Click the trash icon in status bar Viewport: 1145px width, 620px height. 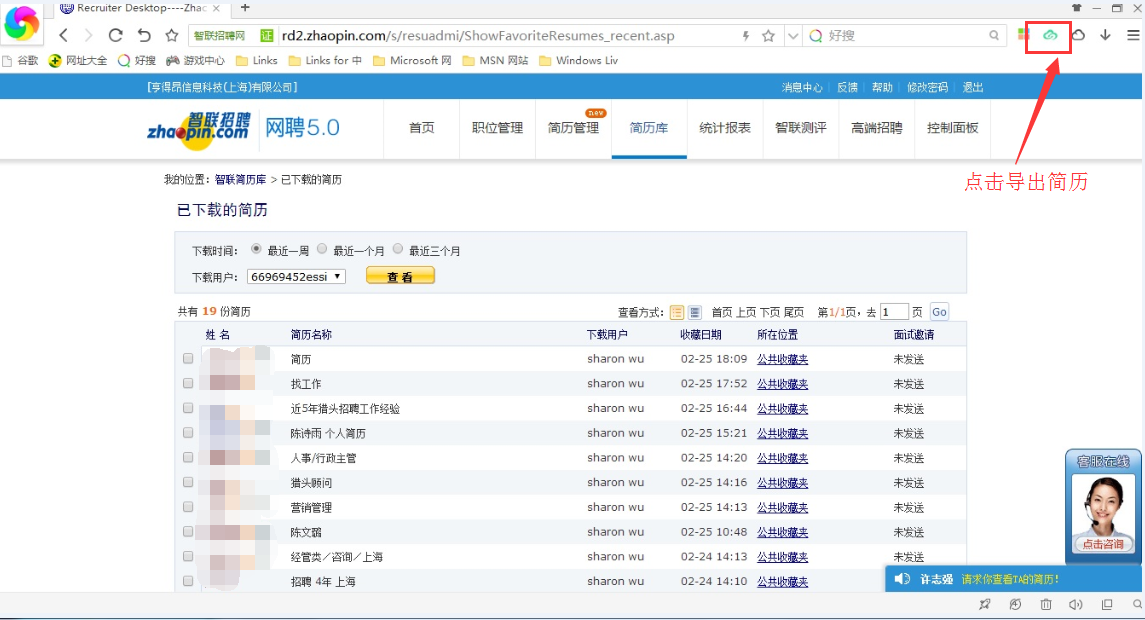1046,605
